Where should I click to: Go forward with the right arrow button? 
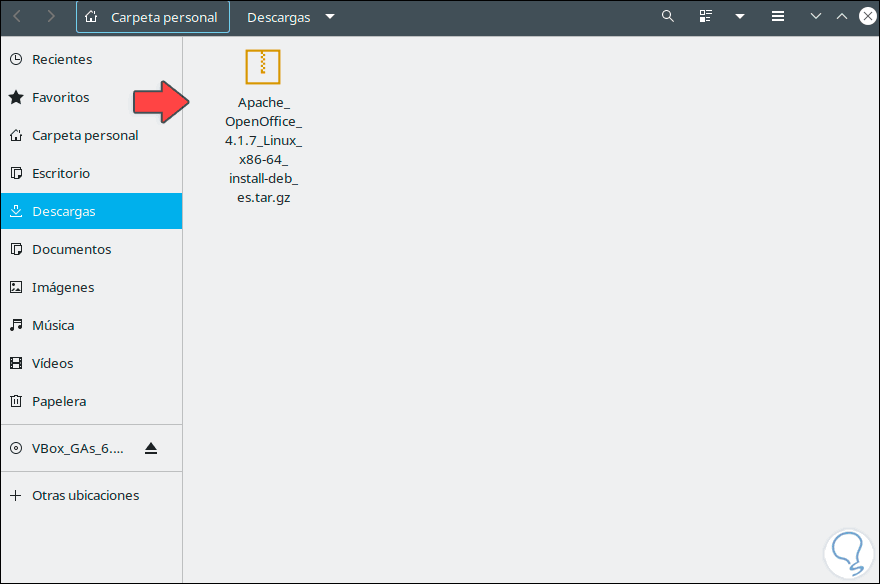click(51, 17)
